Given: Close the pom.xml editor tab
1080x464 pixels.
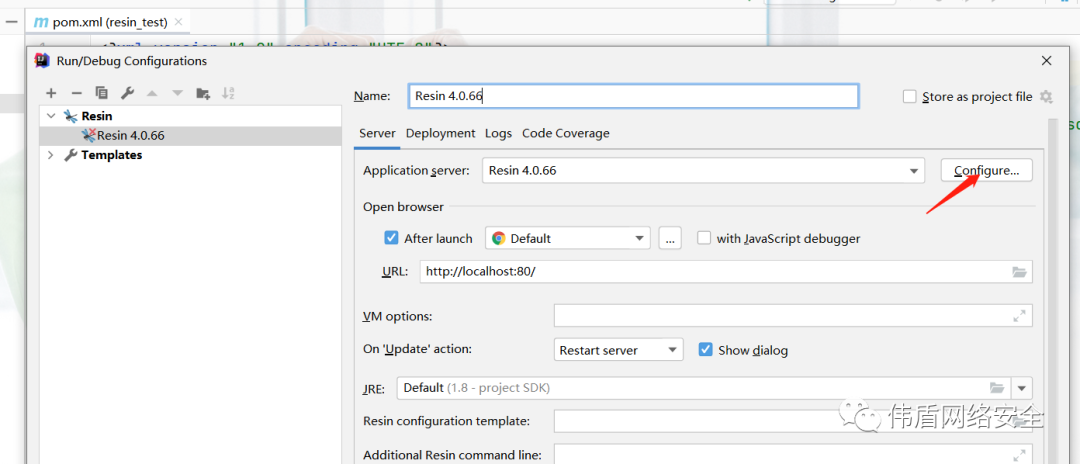Looking at the screenshot, I should coord(178,22).
